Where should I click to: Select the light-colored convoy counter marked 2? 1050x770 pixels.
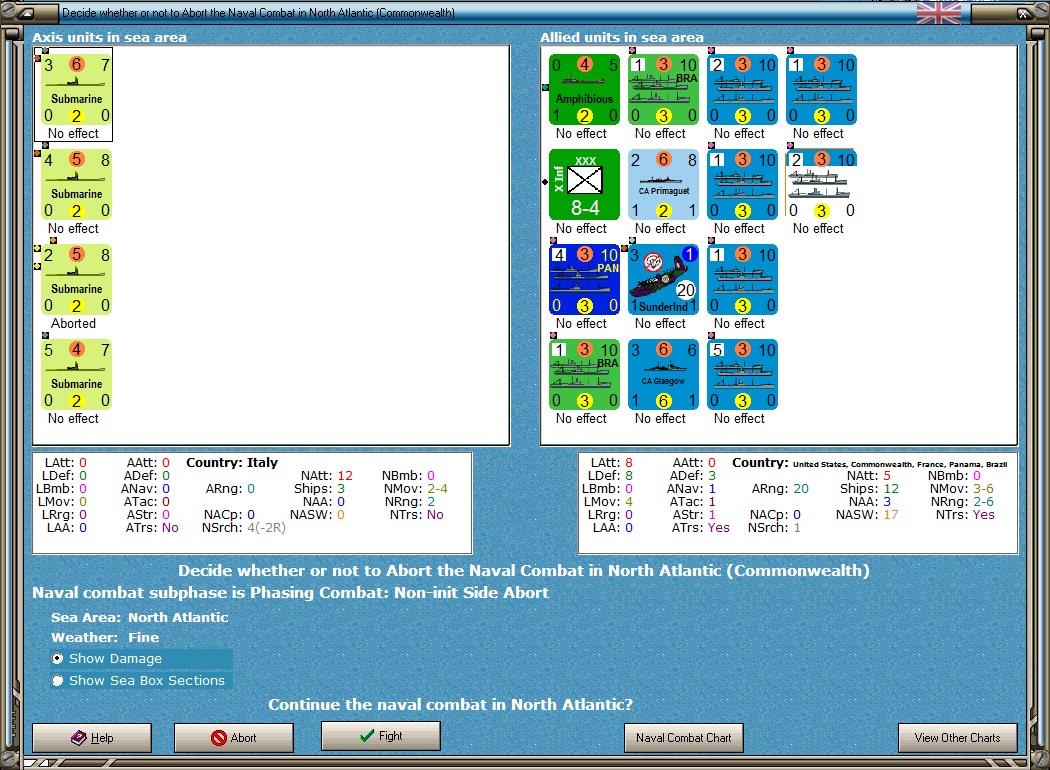[822, 185]
